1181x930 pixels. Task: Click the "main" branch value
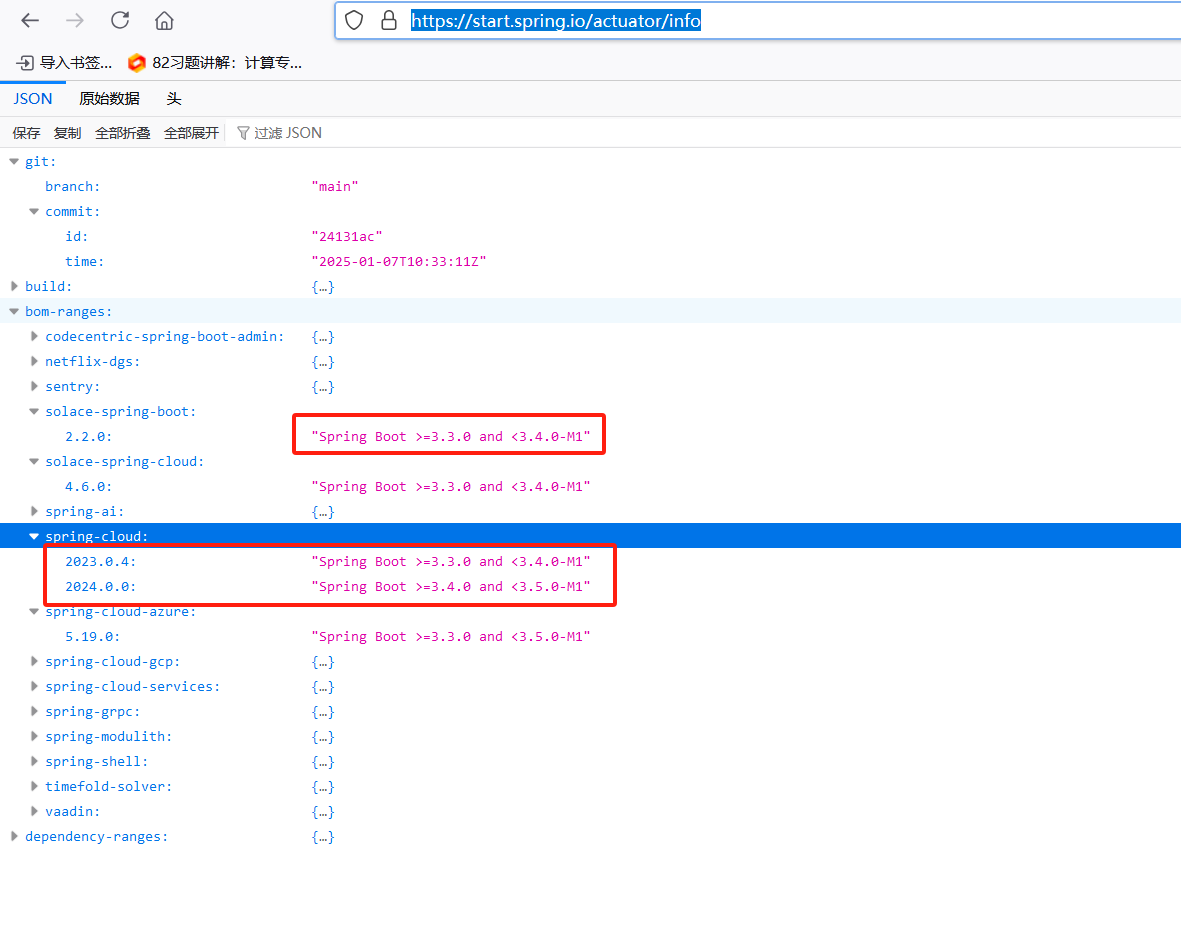coord(334,186)
